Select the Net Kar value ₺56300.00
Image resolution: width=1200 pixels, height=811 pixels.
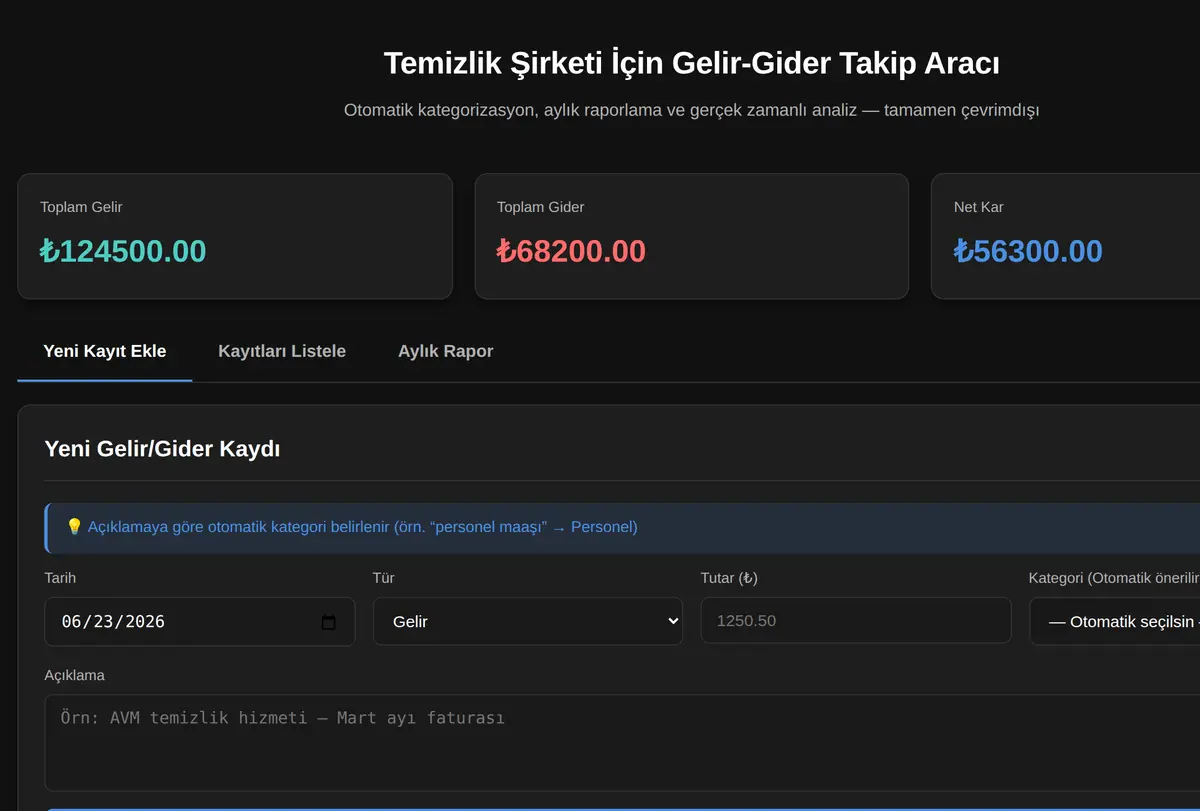coord(1028,251)
